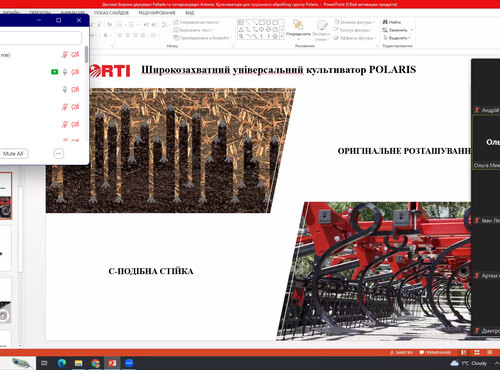Open Task View on Windows taskbar
Image resolution: width=500 pixels, height=370 pixels.
(44, 363)
